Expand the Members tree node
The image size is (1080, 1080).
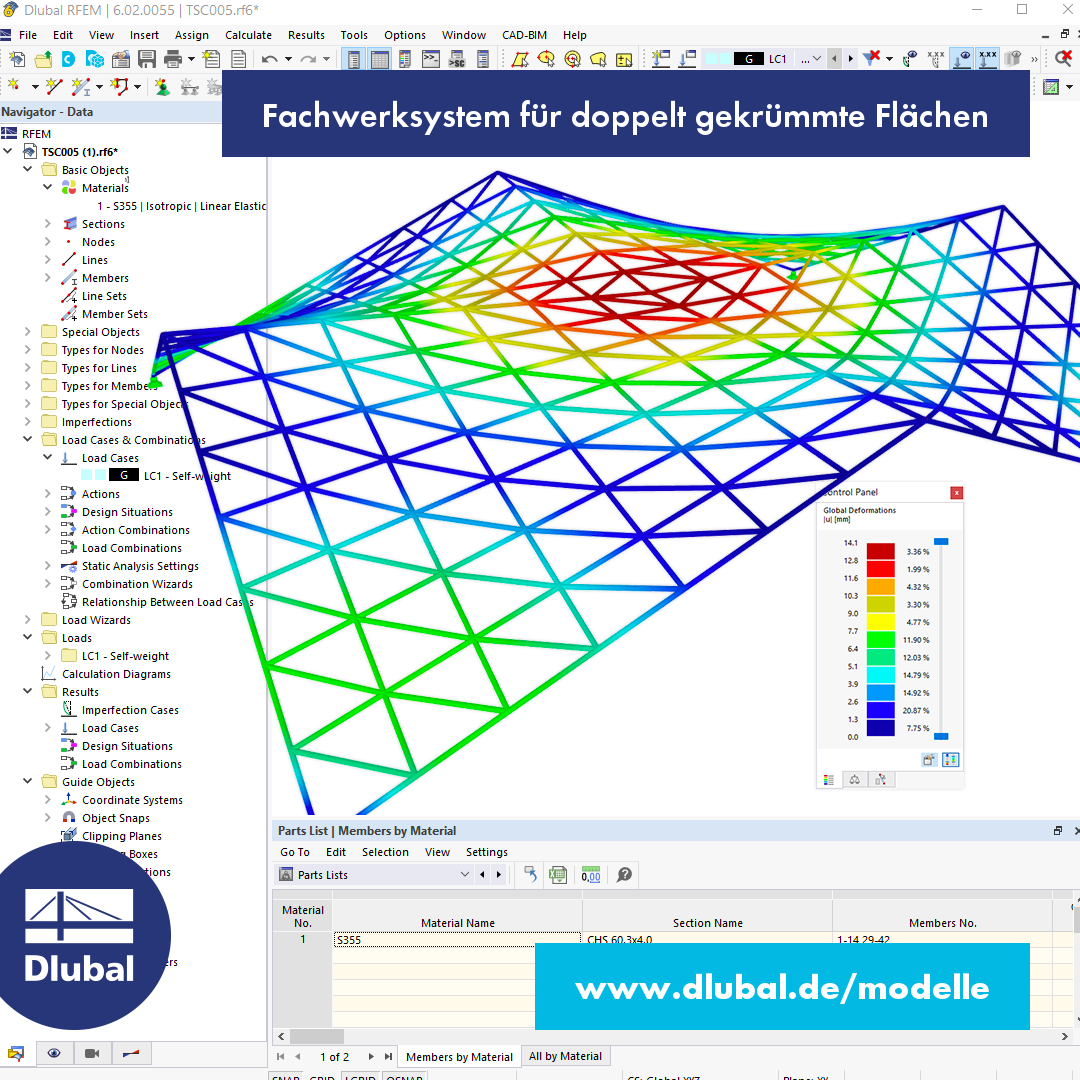point(48,278)
